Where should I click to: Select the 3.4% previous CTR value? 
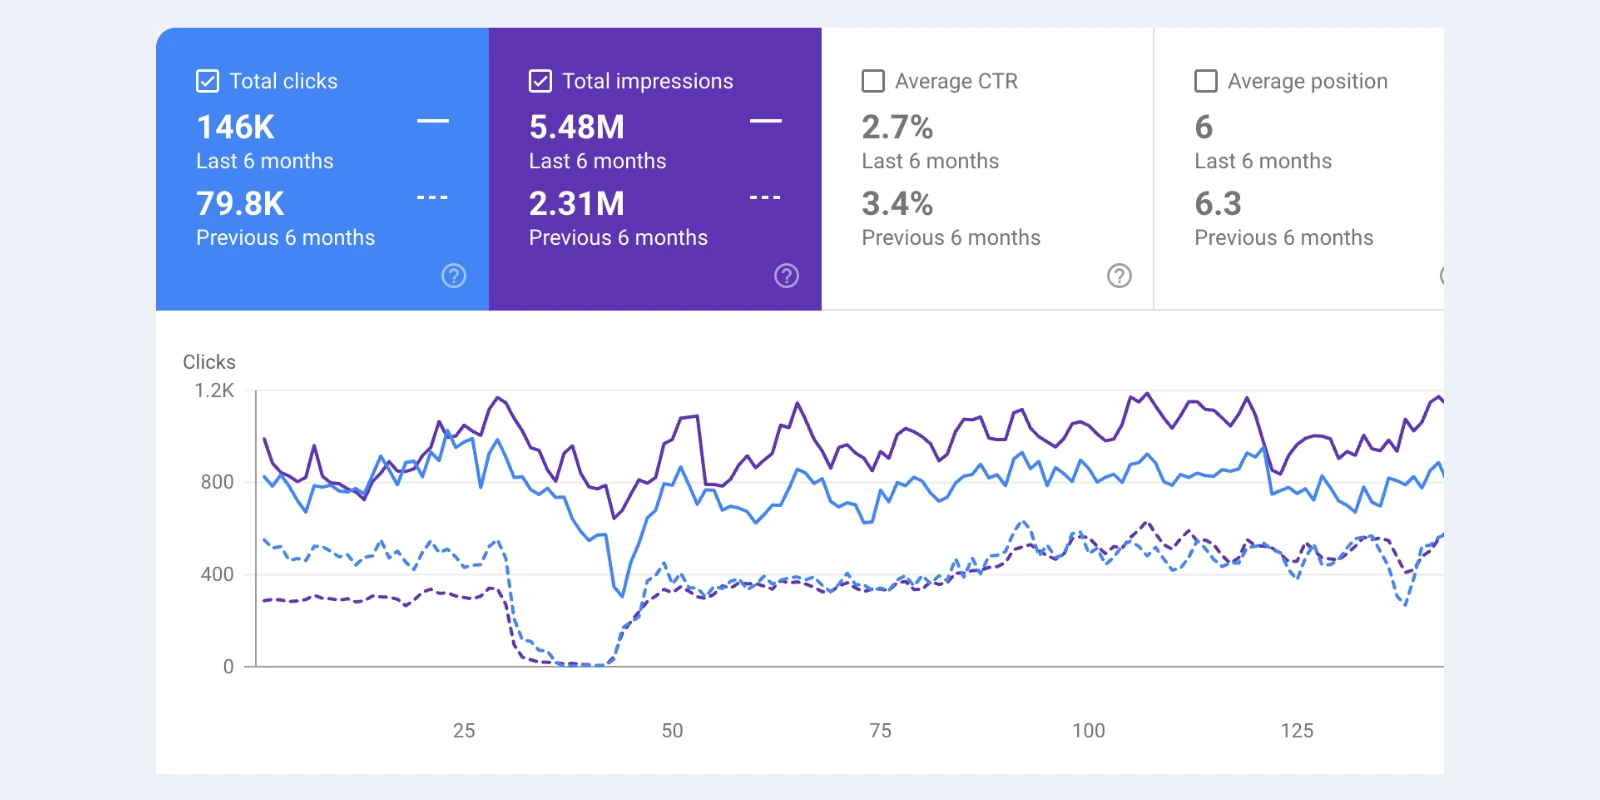(897, 204)
